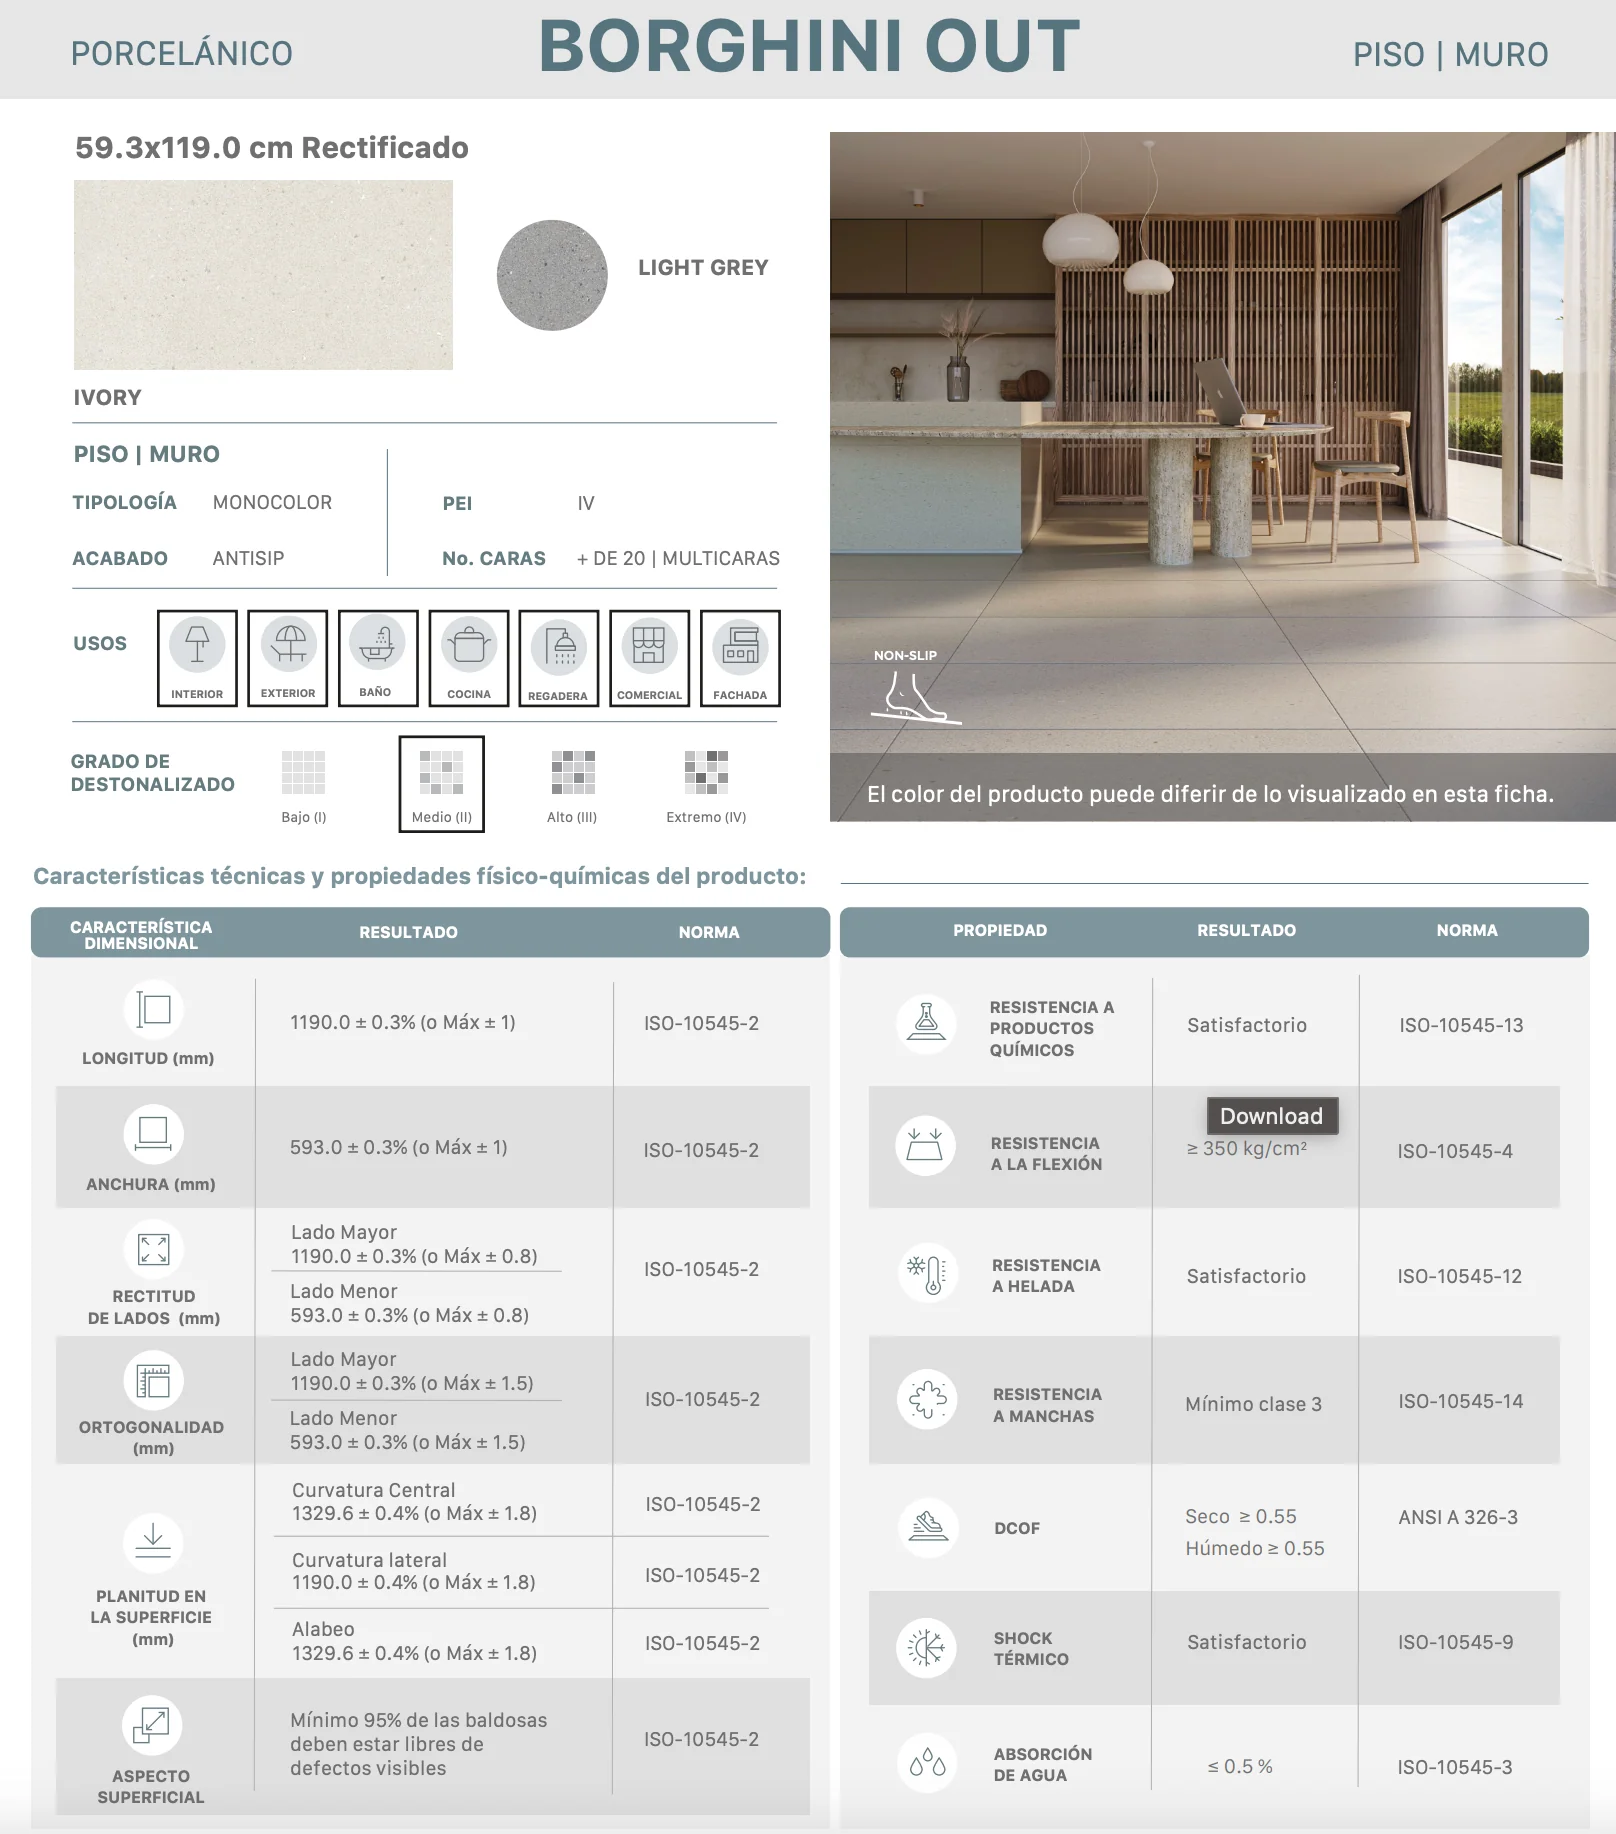Click the Extremo (IV) shade variation icon
The height and width of the screenshot is (1834, 1616).
[x=706, y=772]
